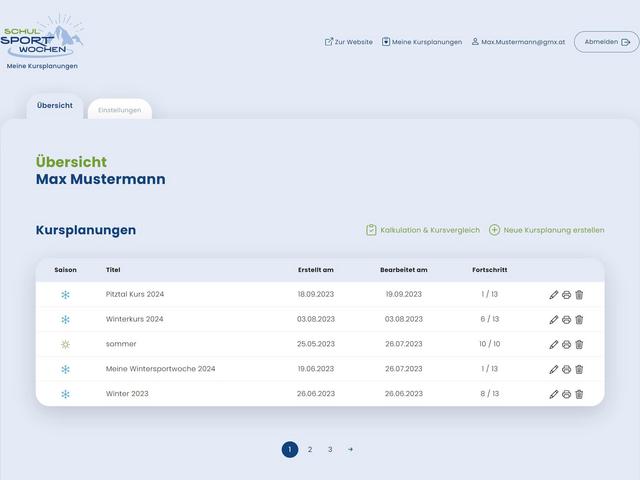The height and width of the screenshot is (480, 640).
Task: Click the current page 1 indicator
Action: pyautogui.click(x=290, y=449)
